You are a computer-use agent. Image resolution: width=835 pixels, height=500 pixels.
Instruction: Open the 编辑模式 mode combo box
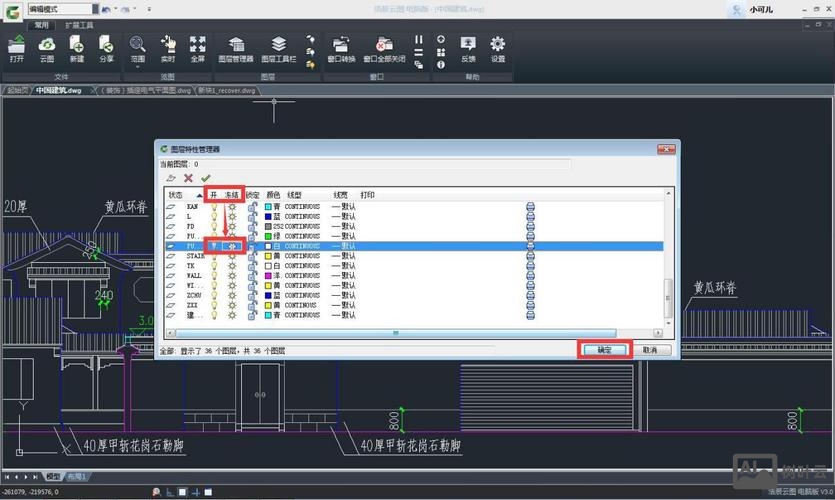63,9
